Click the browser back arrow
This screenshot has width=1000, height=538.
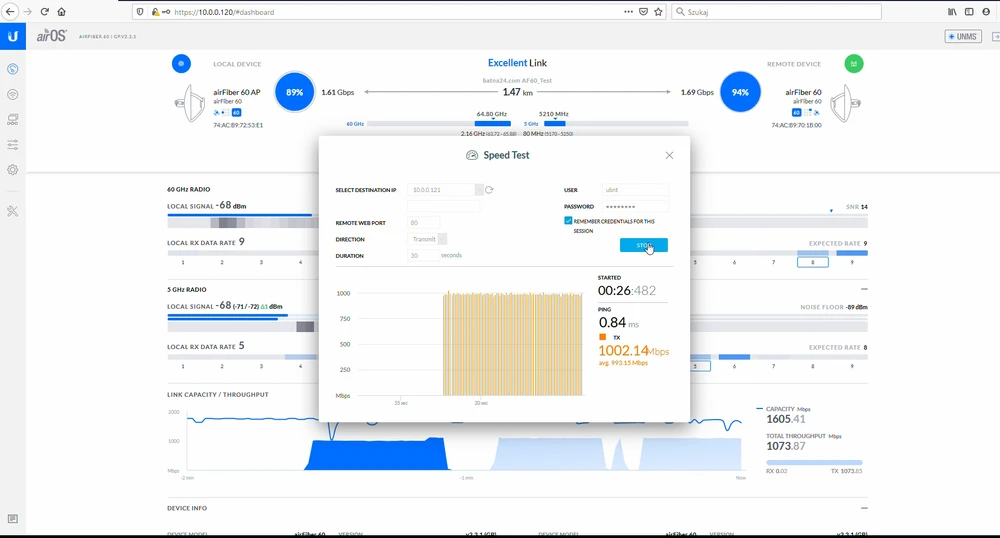(10, 11)
